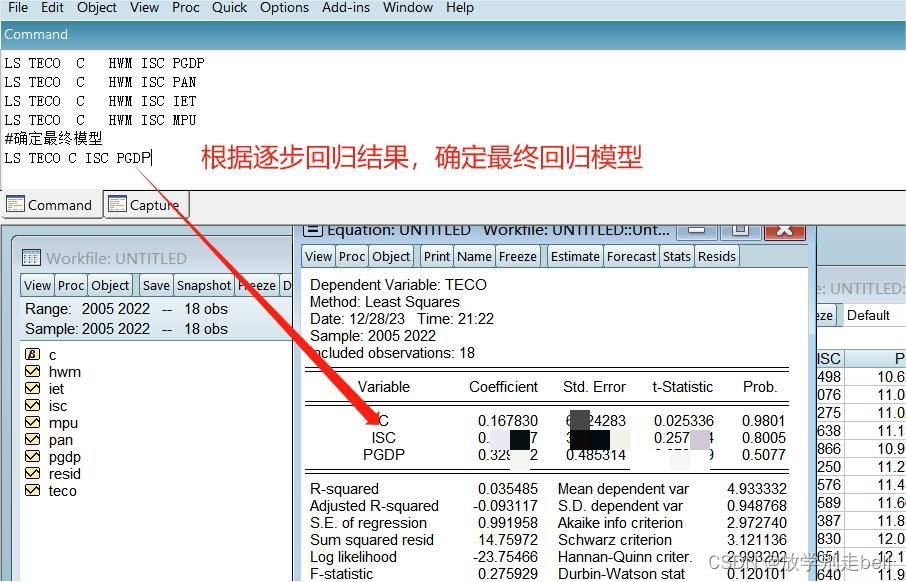Click Object in the Workfile toolbar
Image resolution: width=906 pixels, height=582 pixels.
(110, 286)
